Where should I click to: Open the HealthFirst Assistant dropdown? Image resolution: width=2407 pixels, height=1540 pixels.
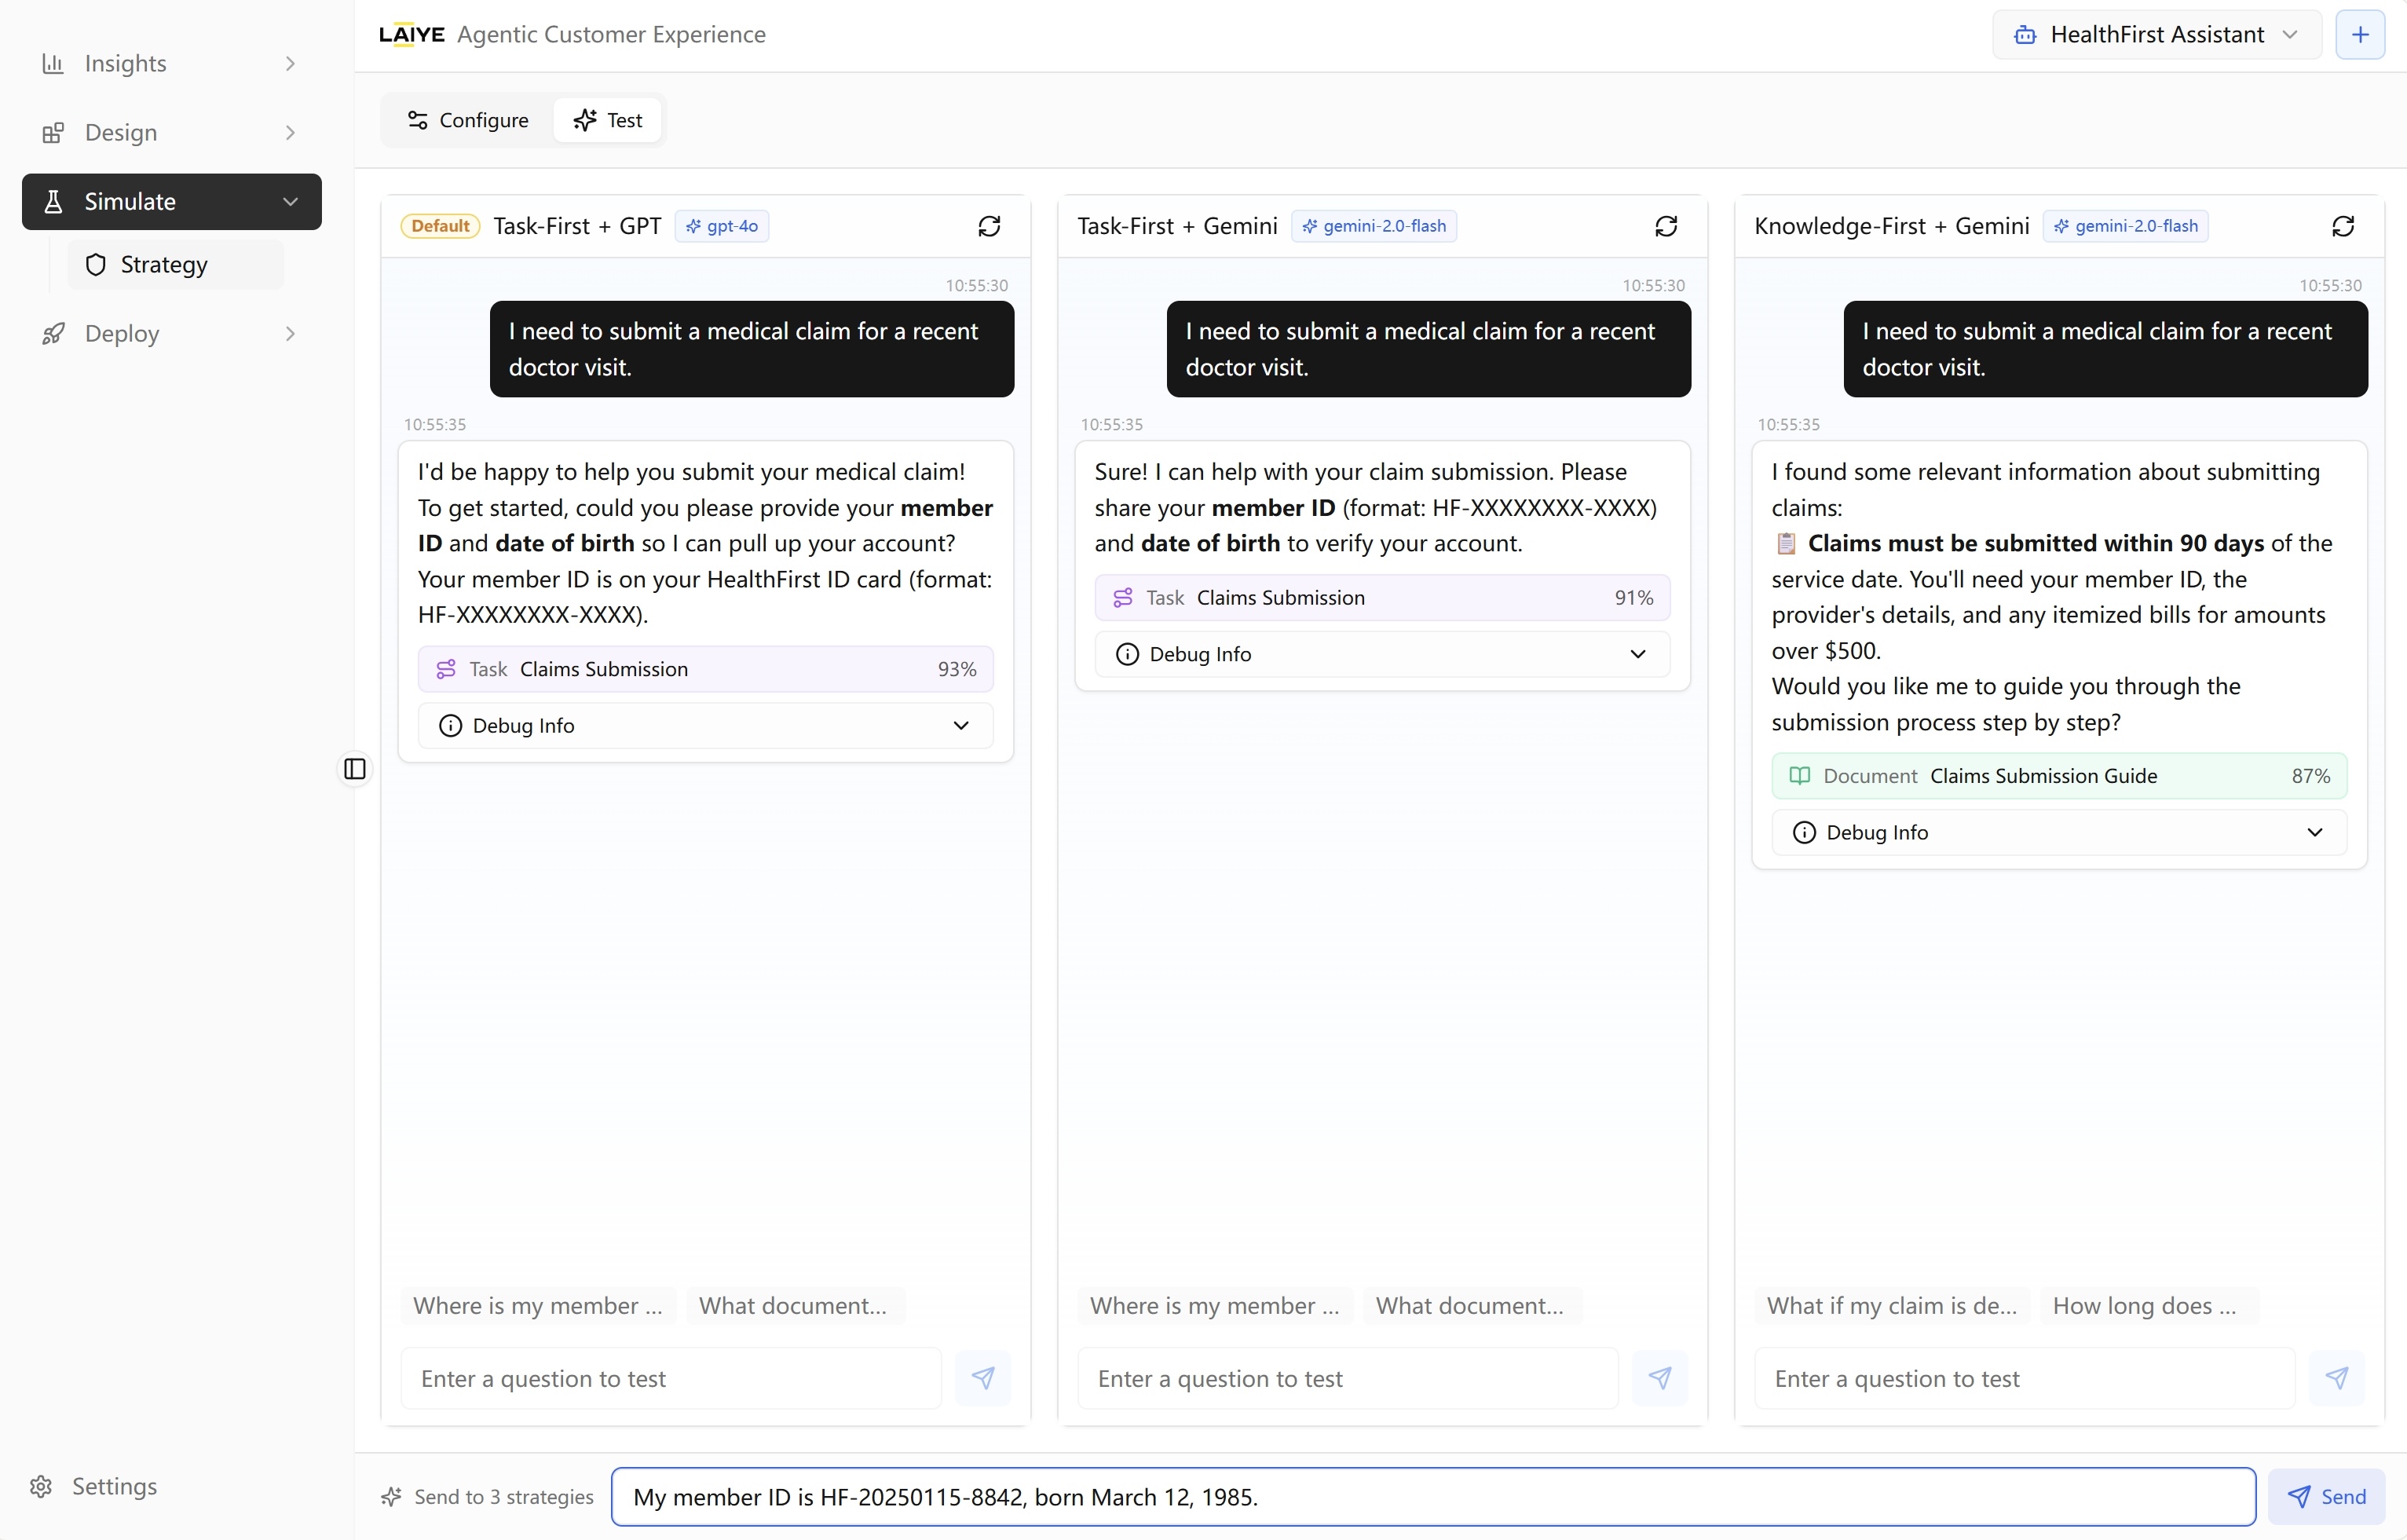[x=2156, y=35]
